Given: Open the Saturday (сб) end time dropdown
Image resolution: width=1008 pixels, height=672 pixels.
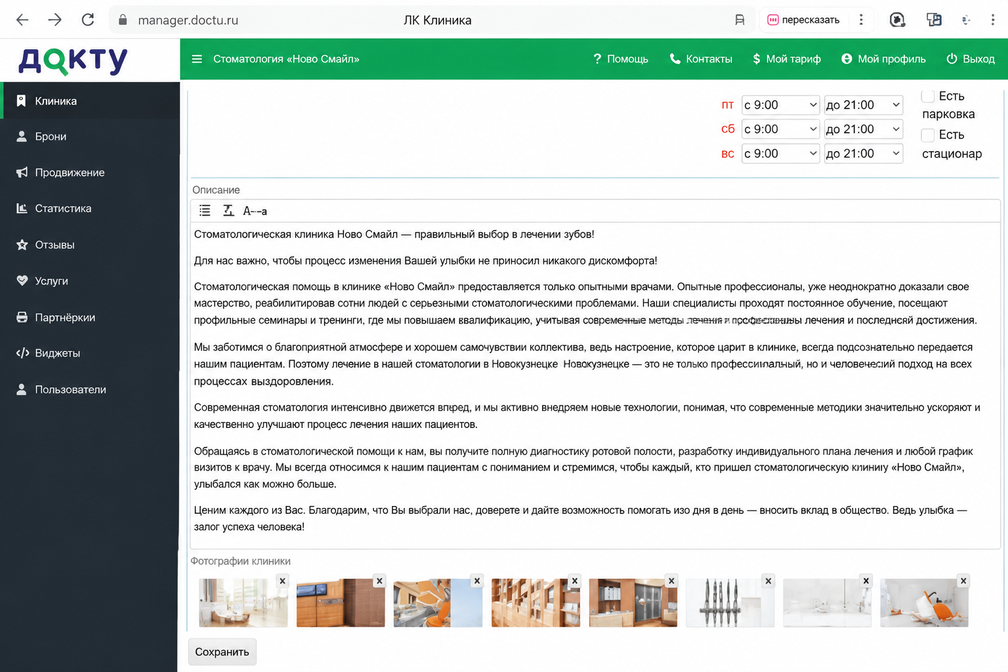Looking at the screenshot, I should (x=863, y=129).
